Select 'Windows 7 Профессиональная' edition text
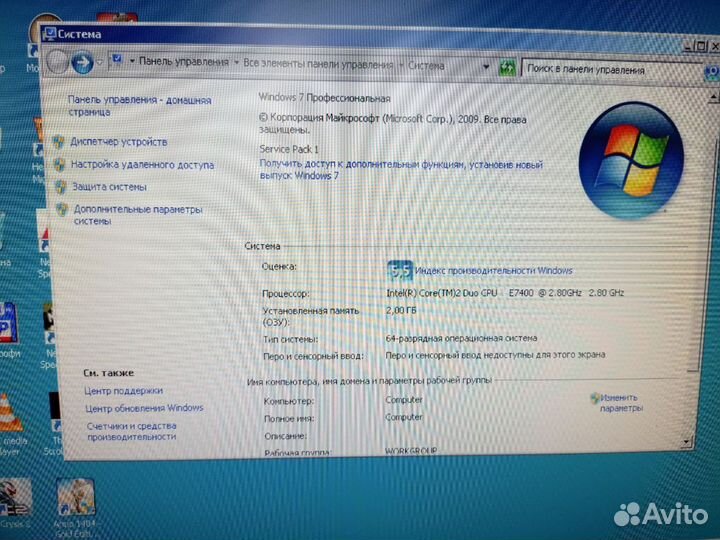720x540 pixels. click(324, 98)
